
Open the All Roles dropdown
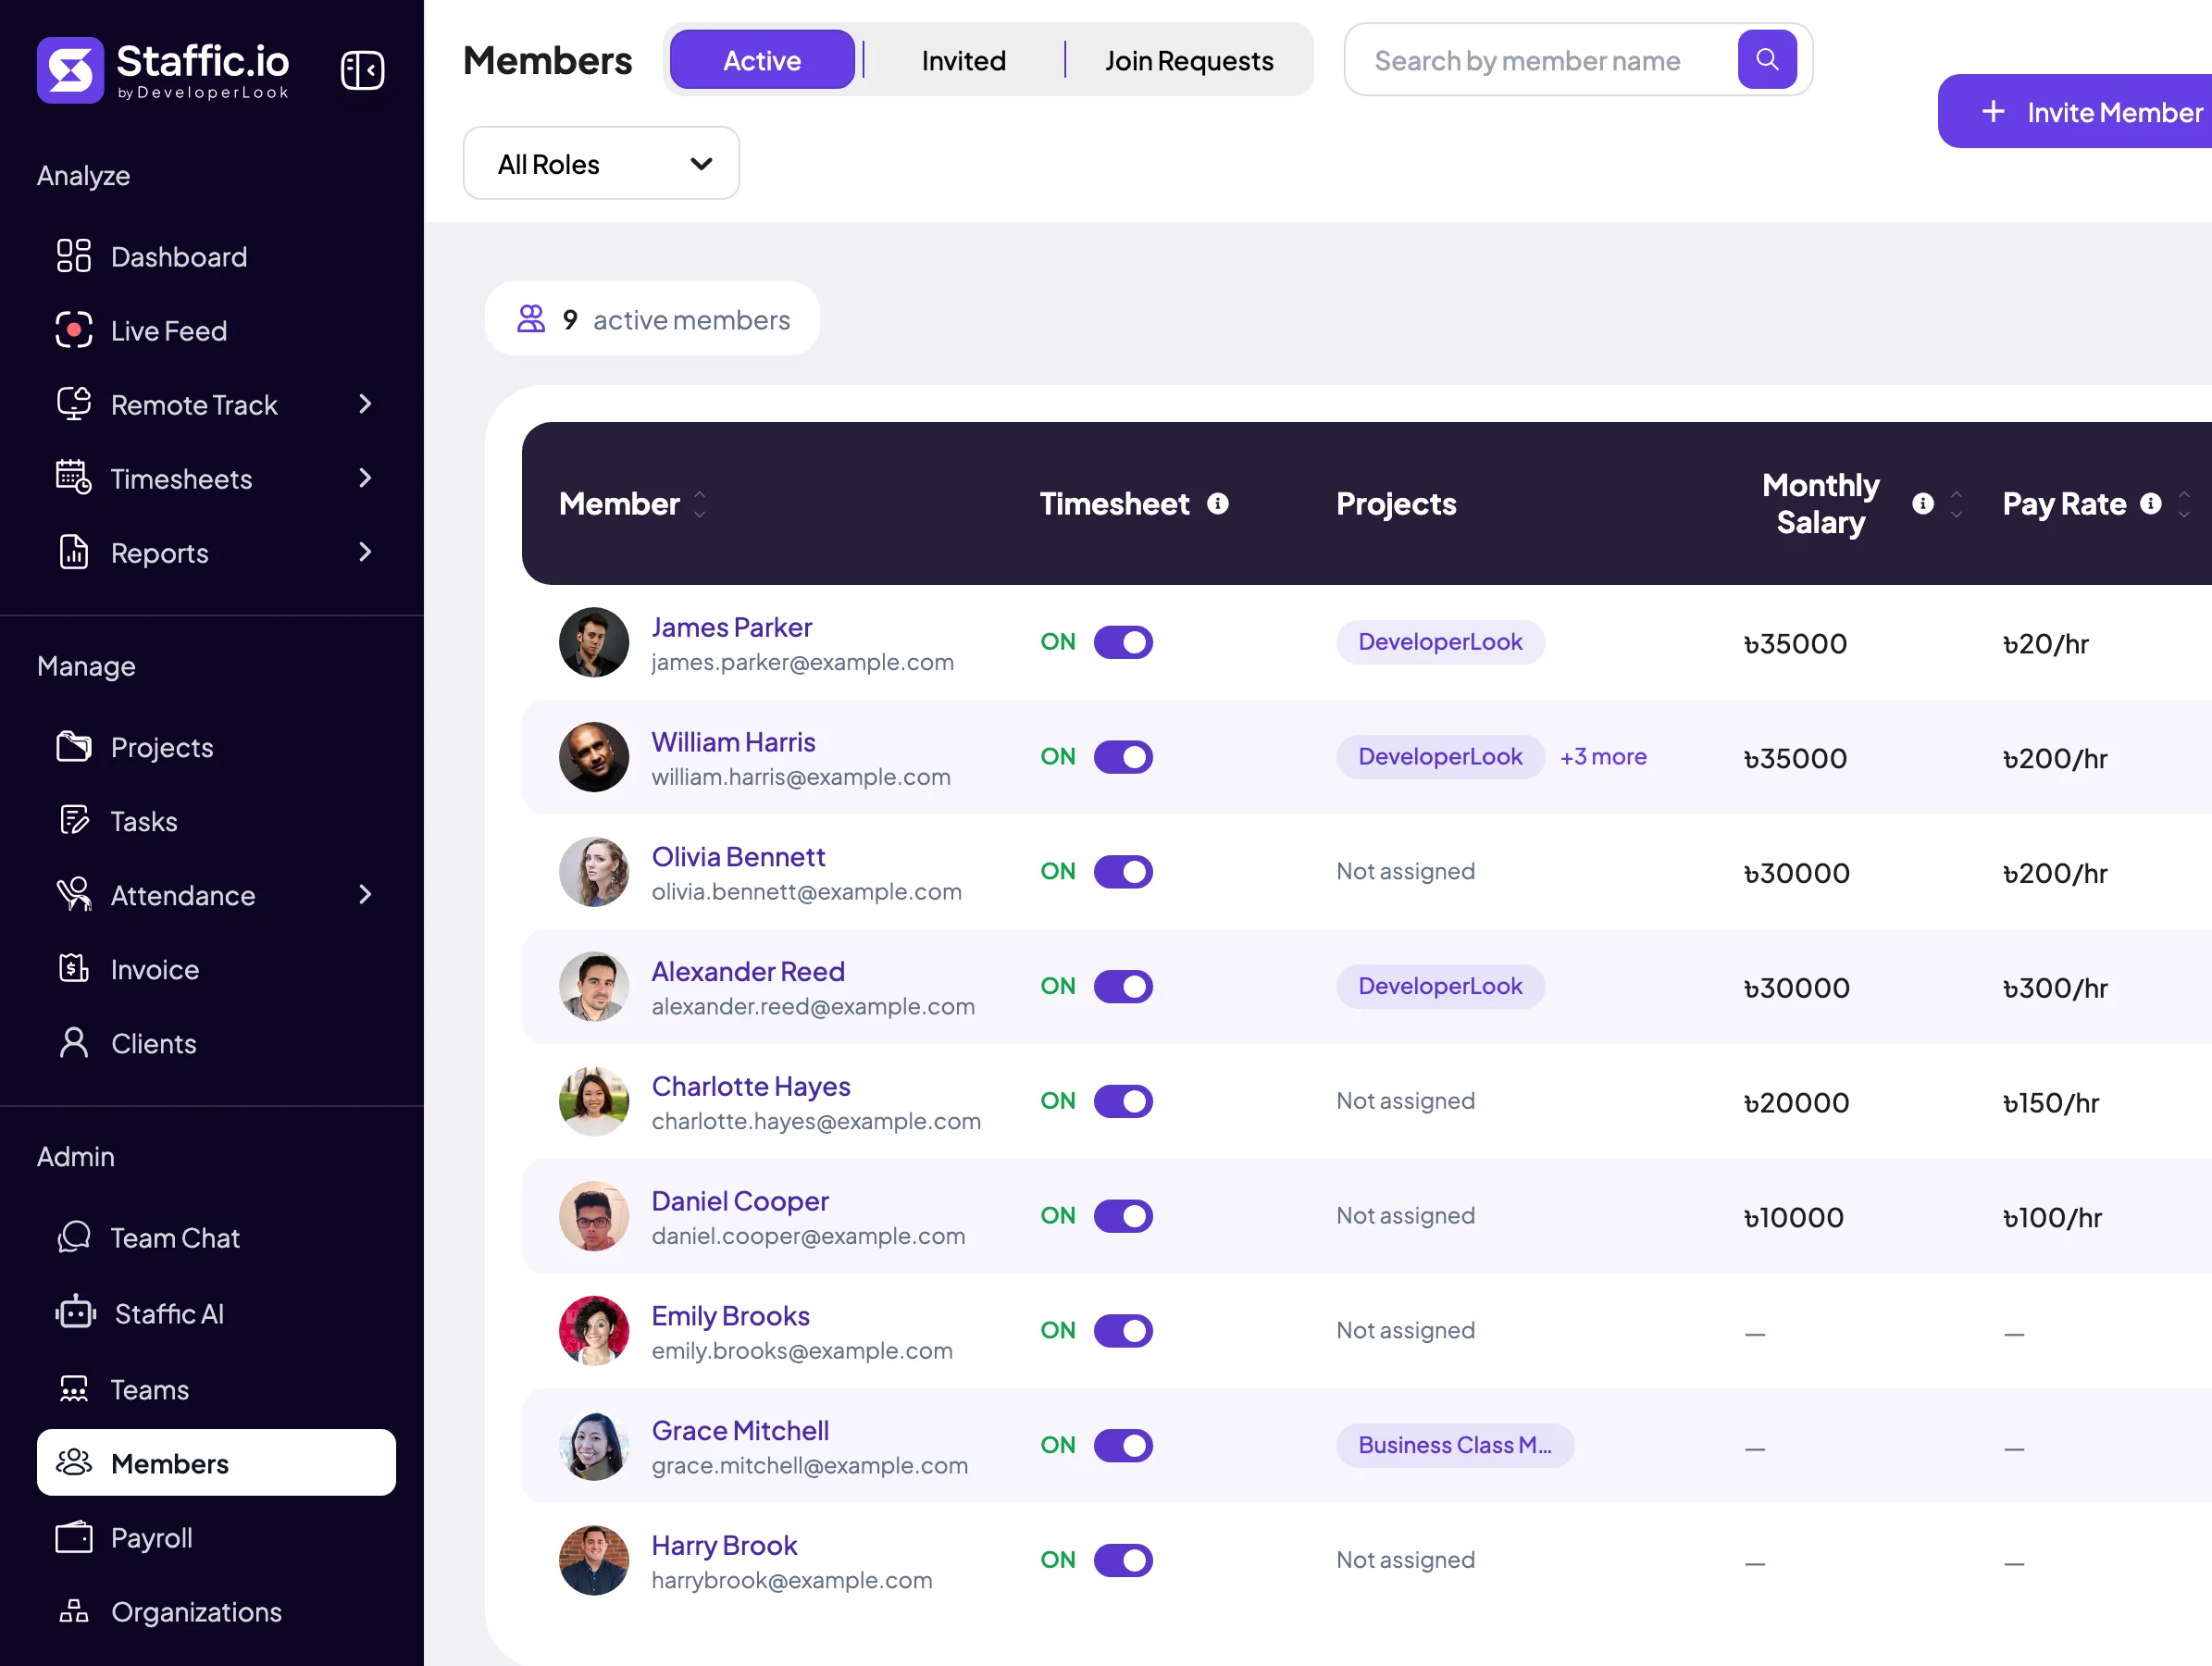(x=601, y=164)
